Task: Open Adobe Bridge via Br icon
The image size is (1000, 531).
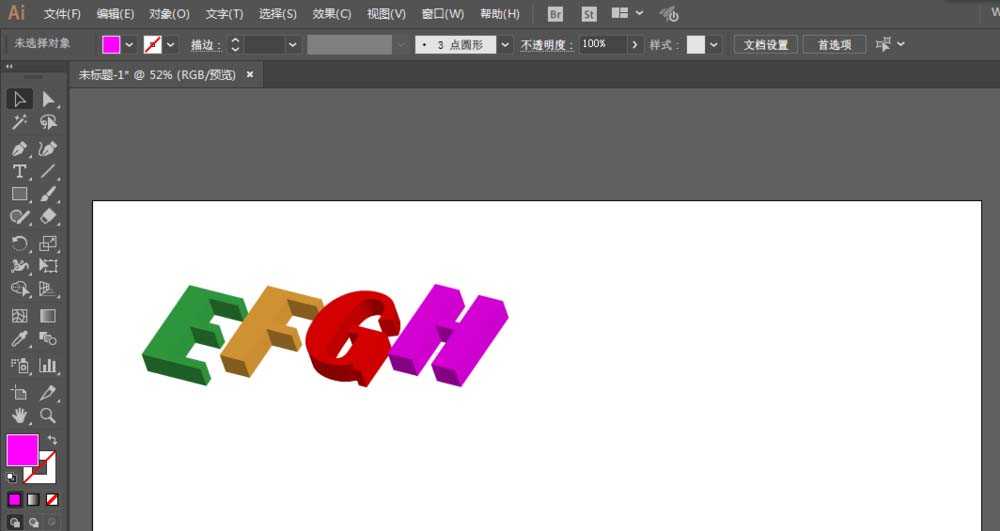Action: pos(556,14)
